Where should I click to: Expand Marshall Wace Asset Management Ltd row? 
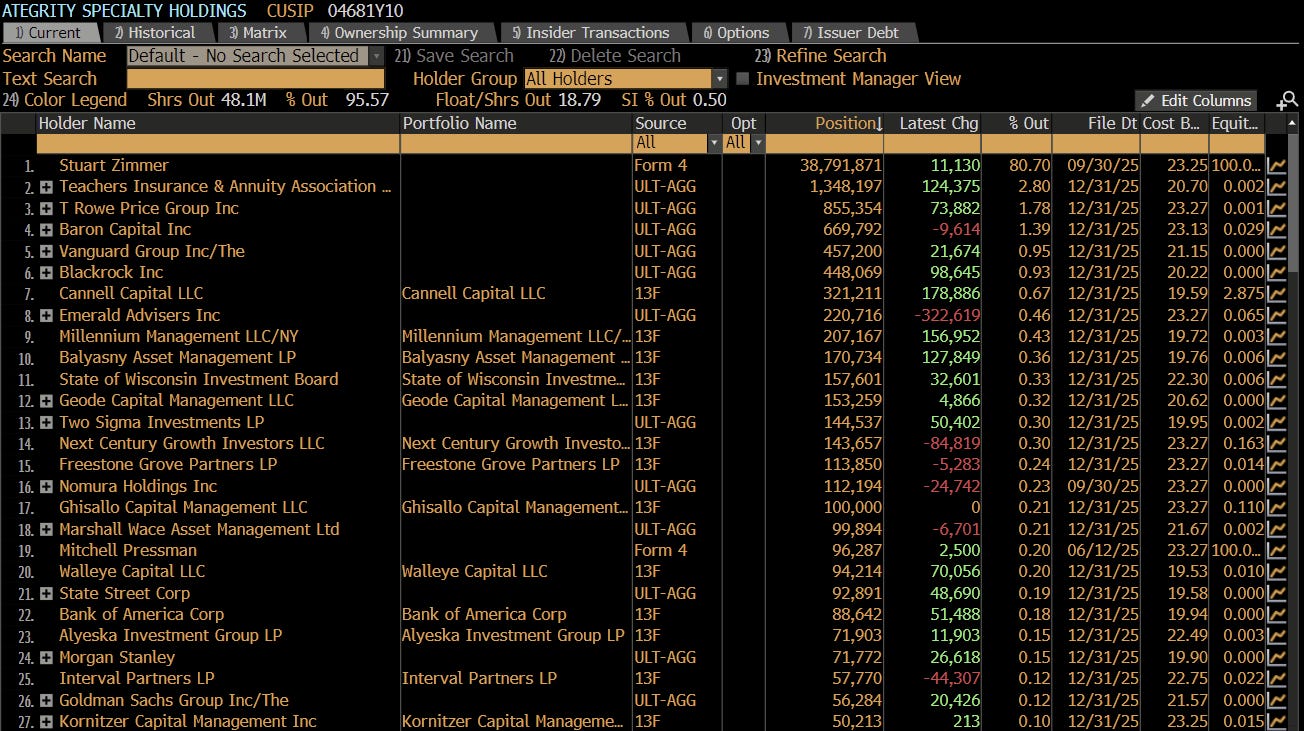coord(46,530)
